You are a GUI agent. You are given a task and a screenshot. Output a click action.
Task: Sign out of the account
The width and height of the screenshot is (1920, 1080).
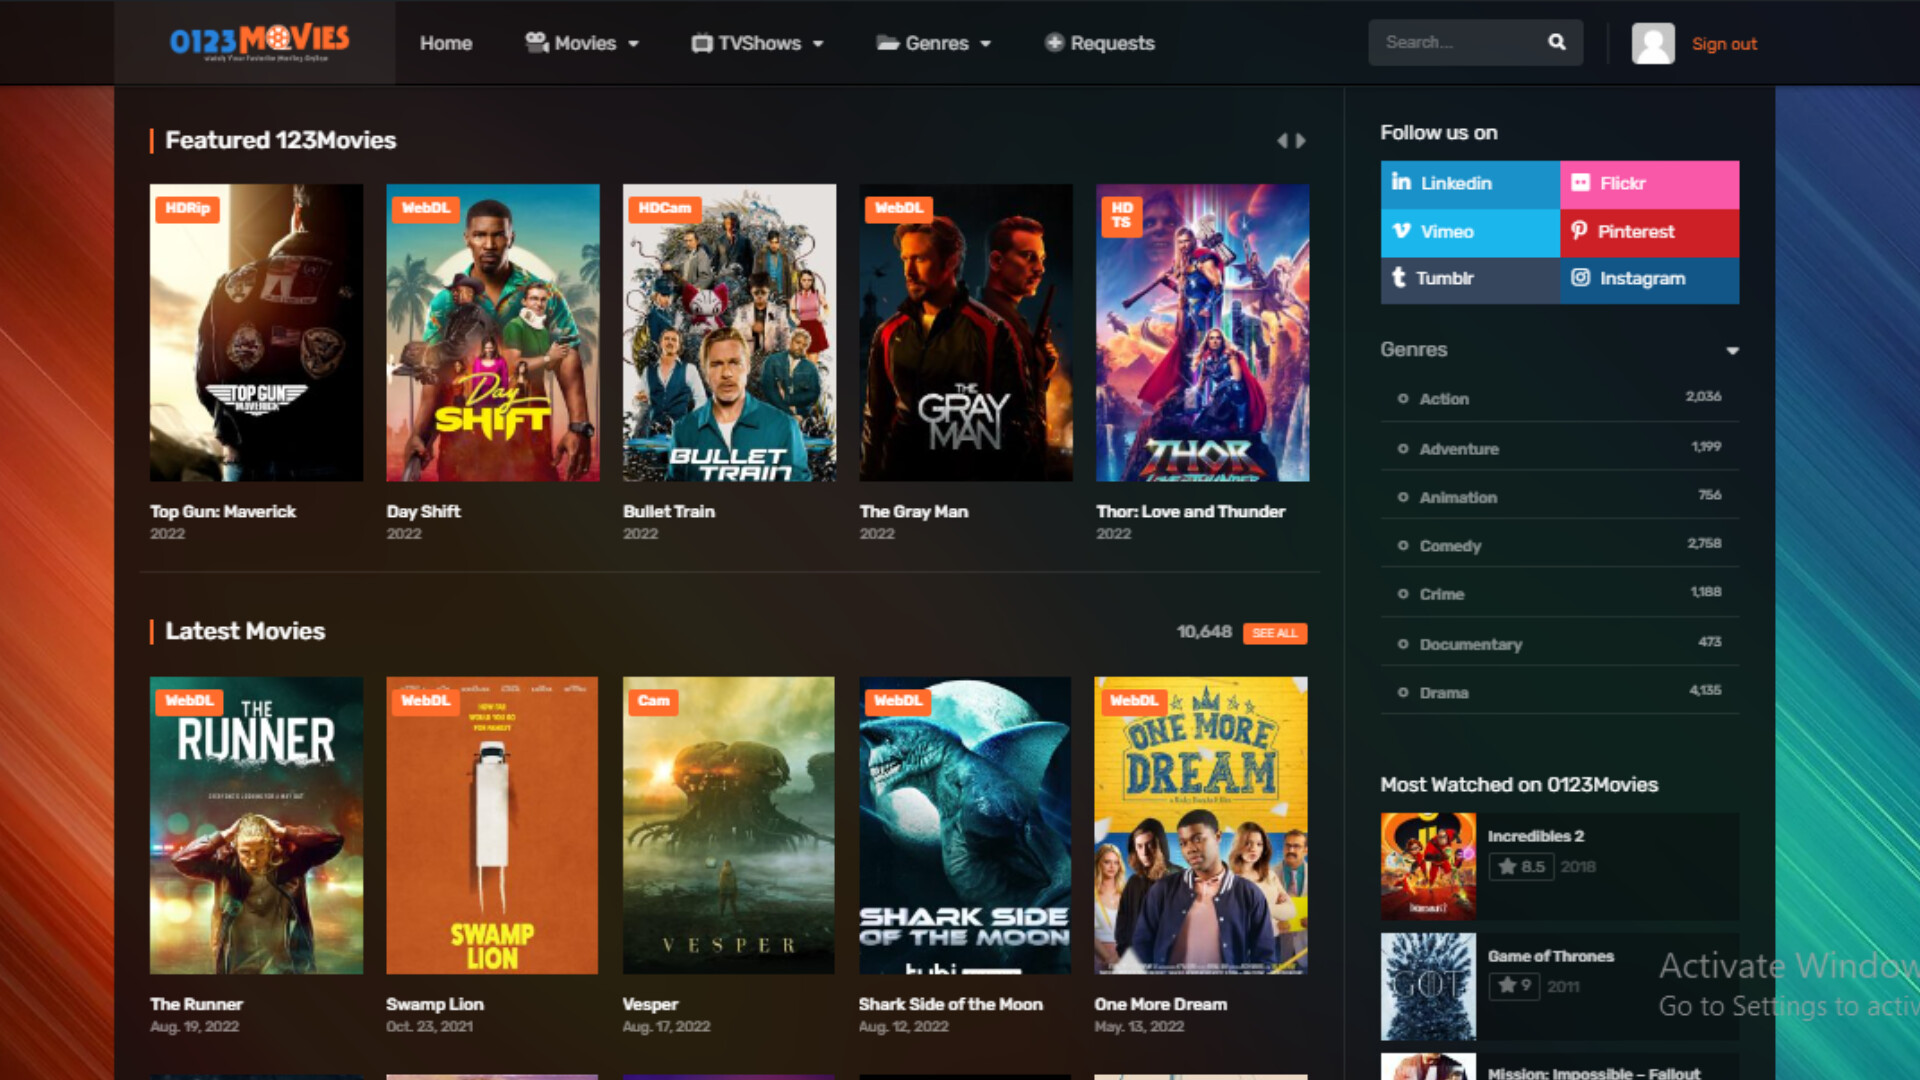[1724, 43]
